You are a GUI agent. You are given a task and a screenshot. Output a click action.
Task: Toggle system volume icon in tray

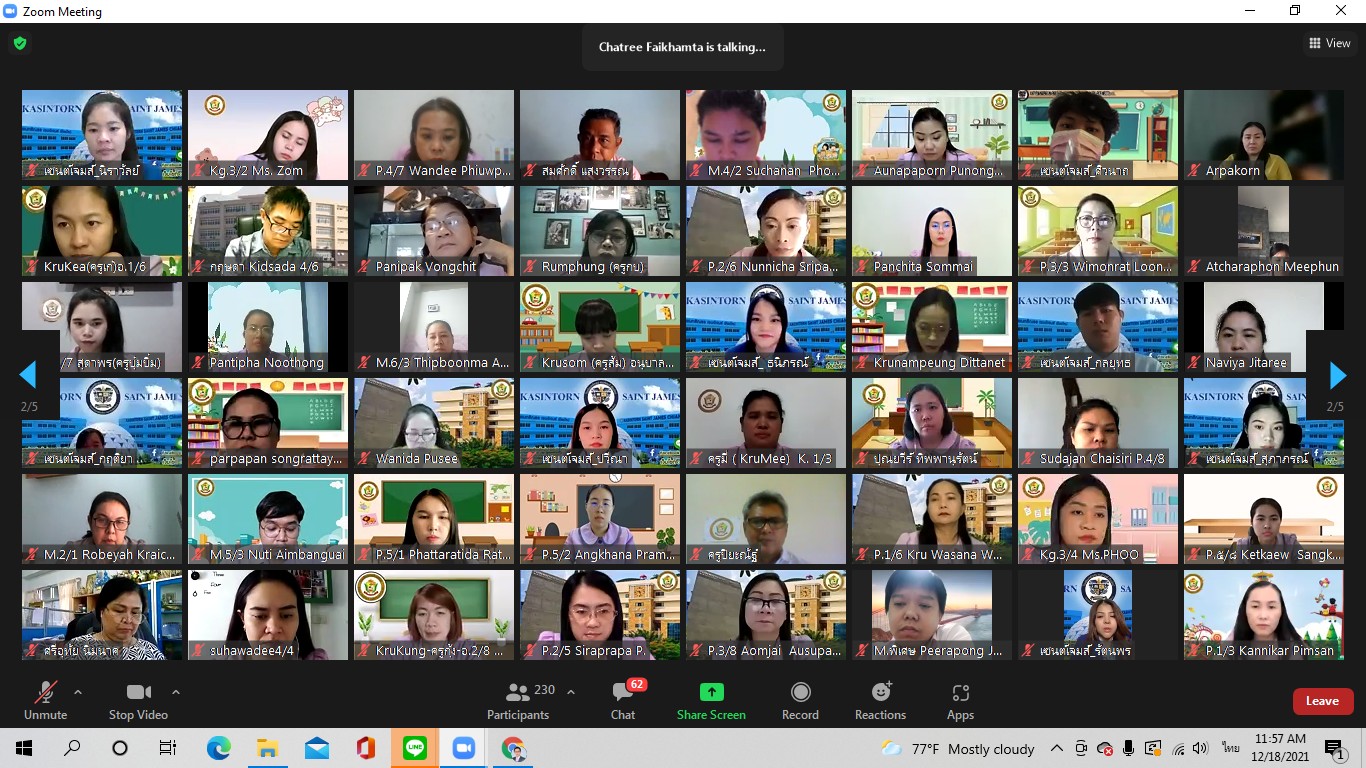click(x=1200, y=748)
